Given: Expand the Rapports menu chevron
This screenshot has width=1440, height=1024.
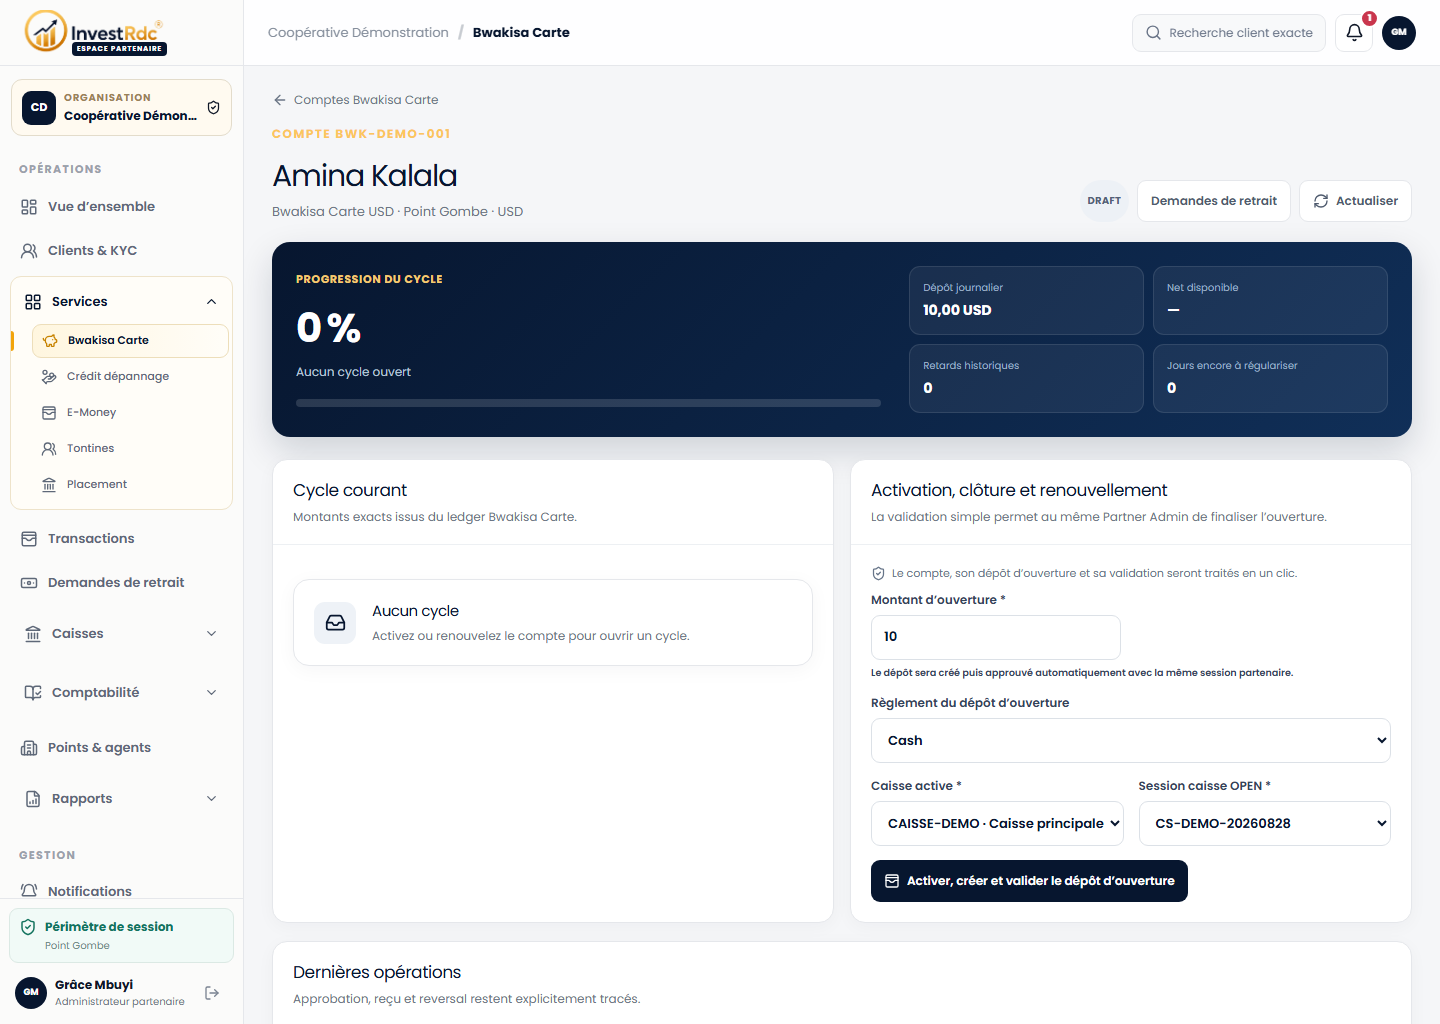Looking at the screenshot, I should click(211, 799).
